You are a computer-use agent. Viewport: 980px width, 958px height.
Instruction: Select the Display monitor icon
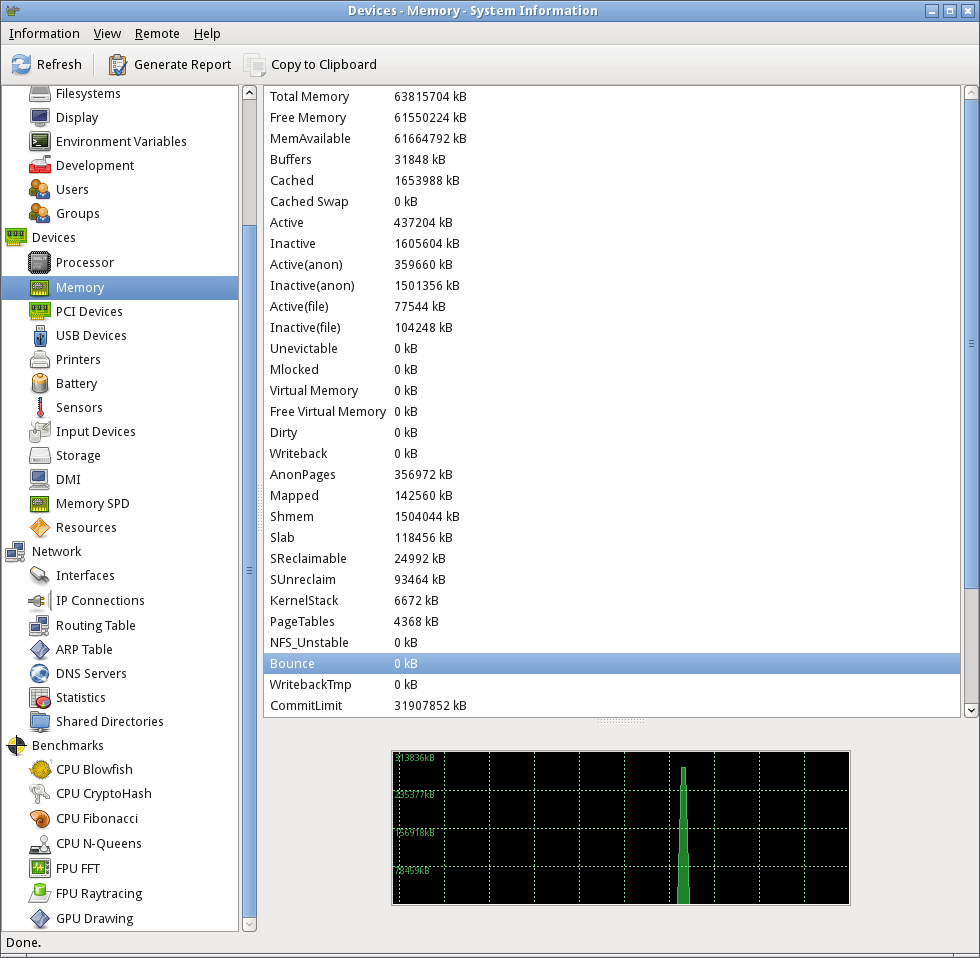(40, 117)
